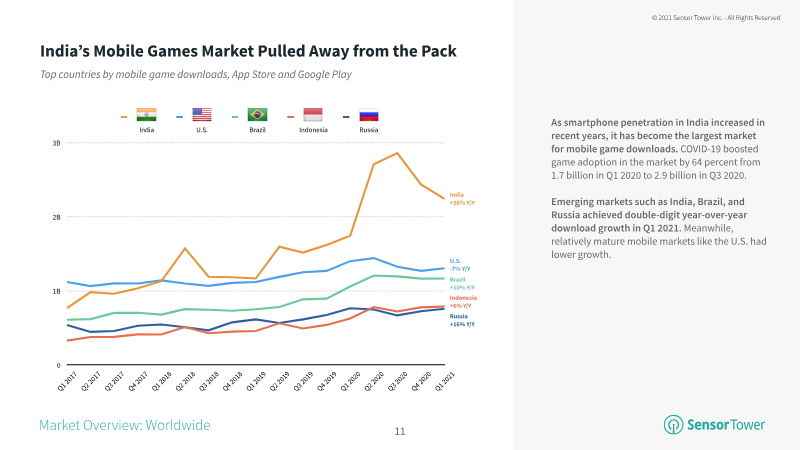800x450 pixels.
Task: Click the U.S. -7% Y/Y line label
Action: pyautogui.click(x=460, y=265)
